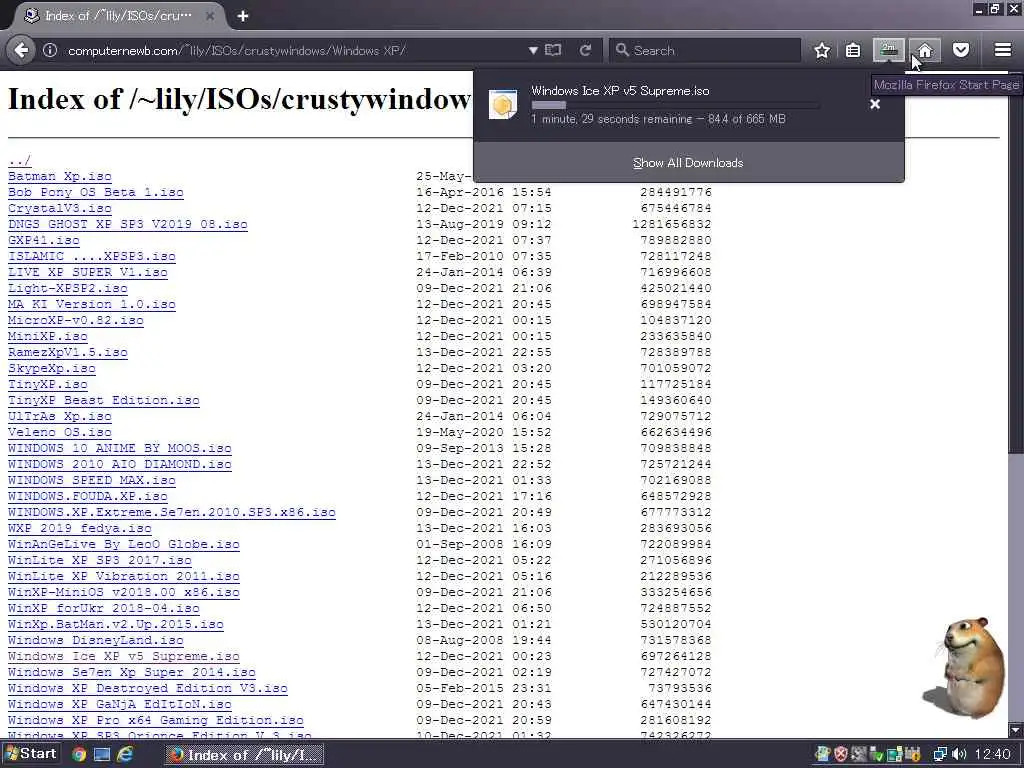This screenshot has height=768, width=1024.
Task: Open Windows Se7en Xp Super 2014.iso
Action: [131, 672]
